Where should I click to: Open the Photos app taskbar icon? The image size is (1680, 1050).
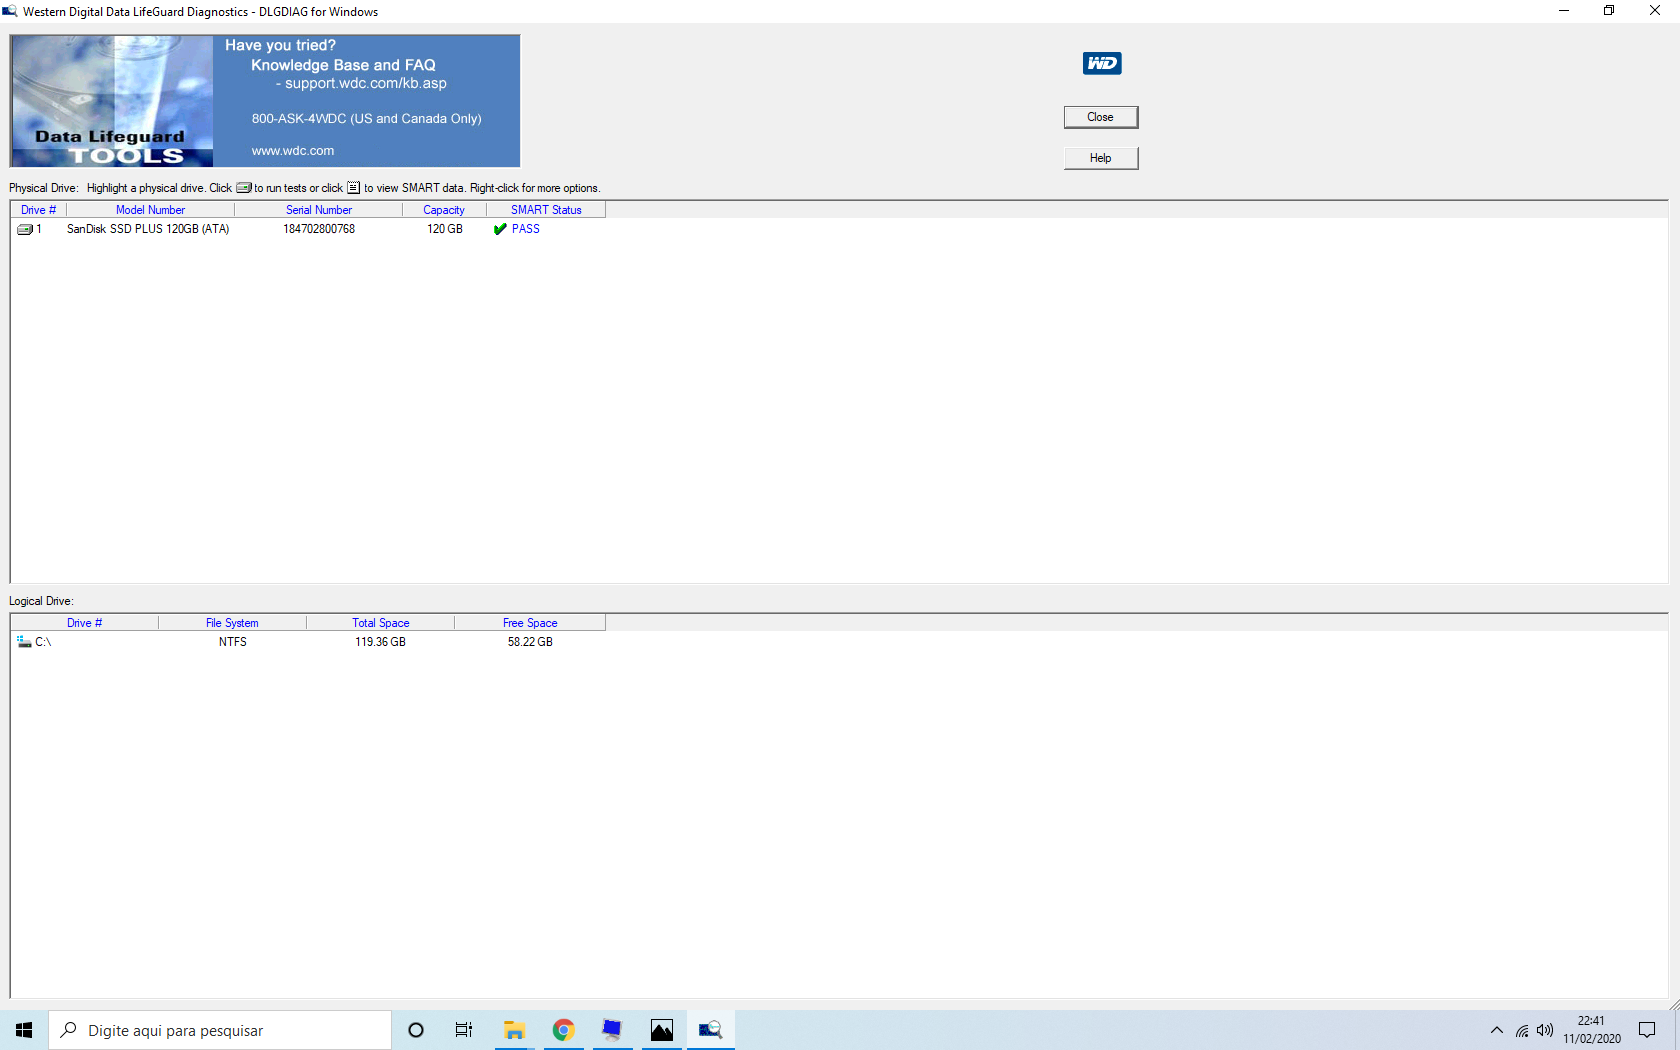[661, 1030]
